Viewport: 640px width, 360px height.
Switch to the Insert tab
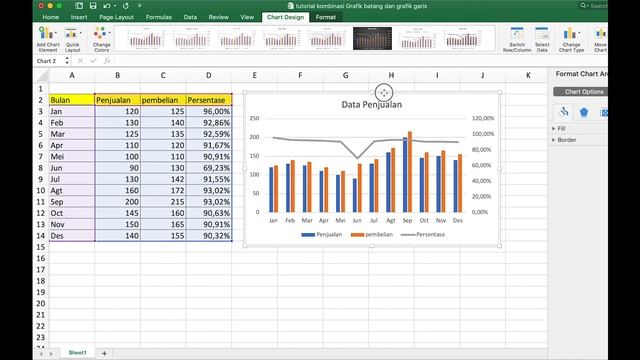(79, 17)
